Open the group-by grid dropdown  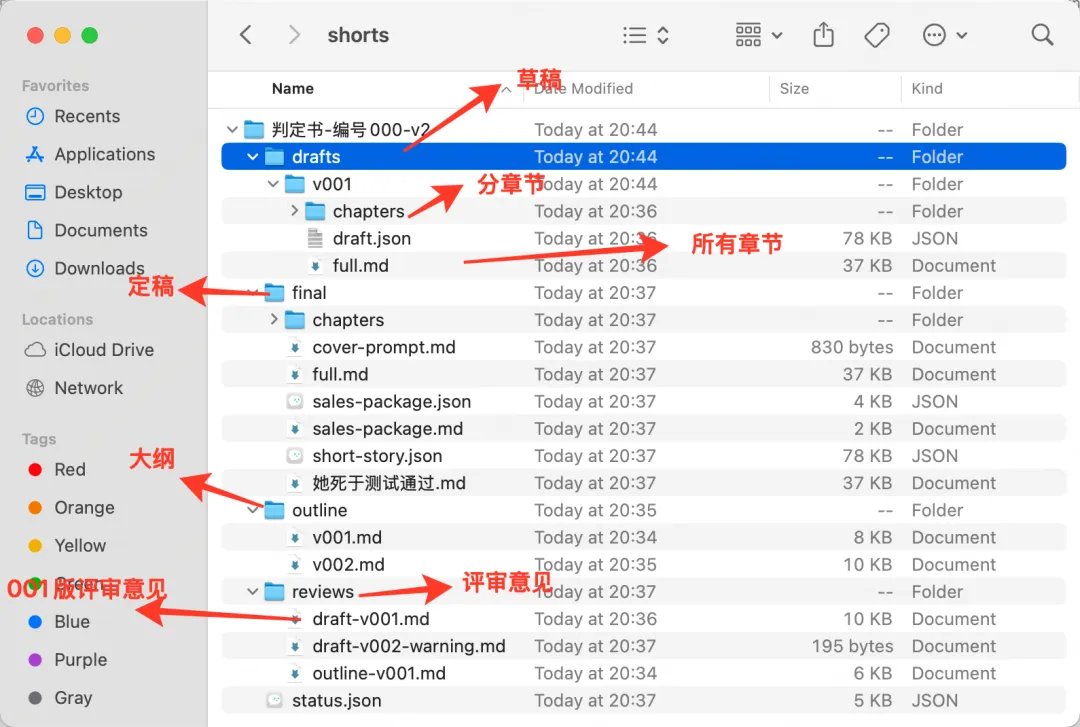point(758,35)
